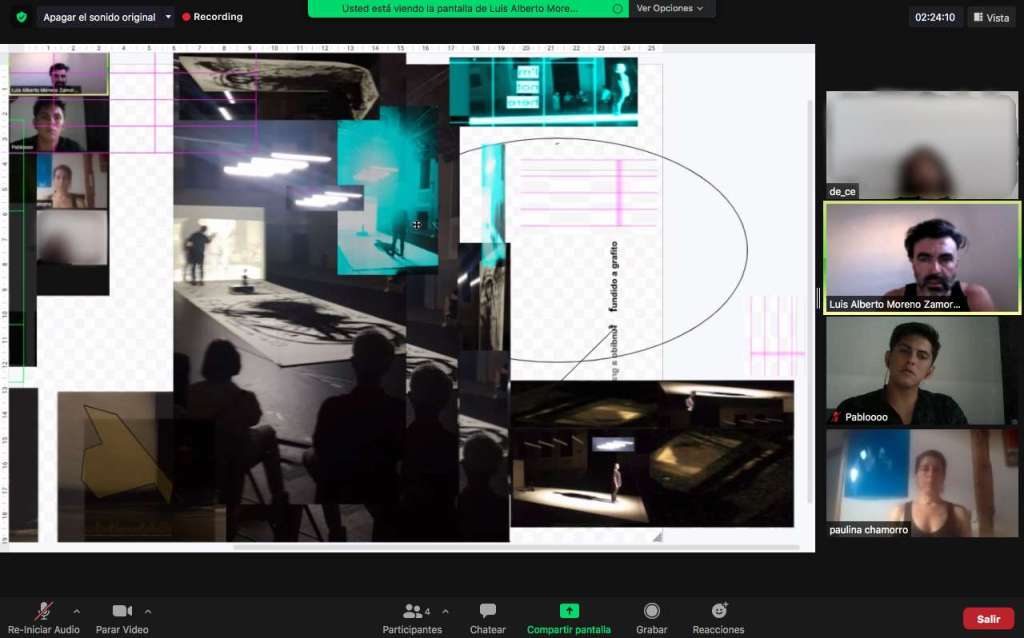This screenshot has height=638, width=1024.
Task: Expand the audio options arrow beside Re-iniciar Audio
Action: tap(76, 611)
